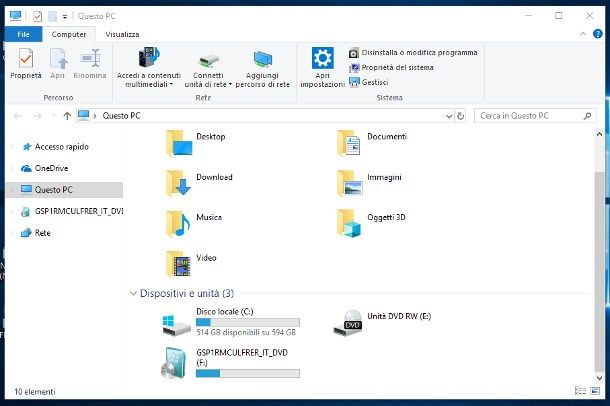The width and height of the screenshot is (610, 406).
Task: Click the up-one-level arrow
Action: (x=67, y=116)
